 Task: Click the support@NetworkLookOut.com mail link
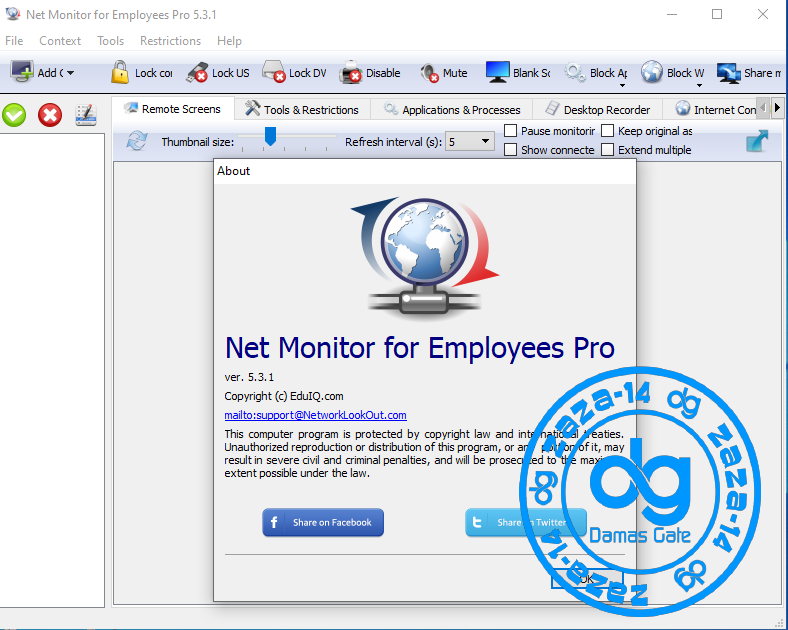point(315,415)
